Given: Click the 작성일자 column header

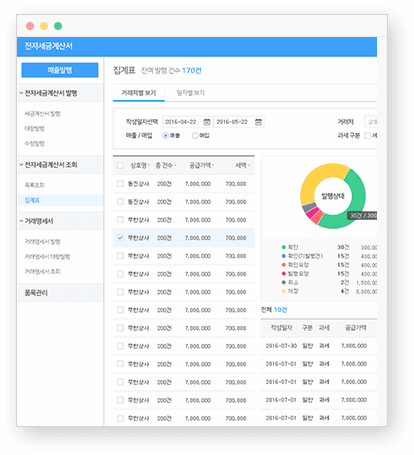Looking at the screenshot, I should (281, 328).
